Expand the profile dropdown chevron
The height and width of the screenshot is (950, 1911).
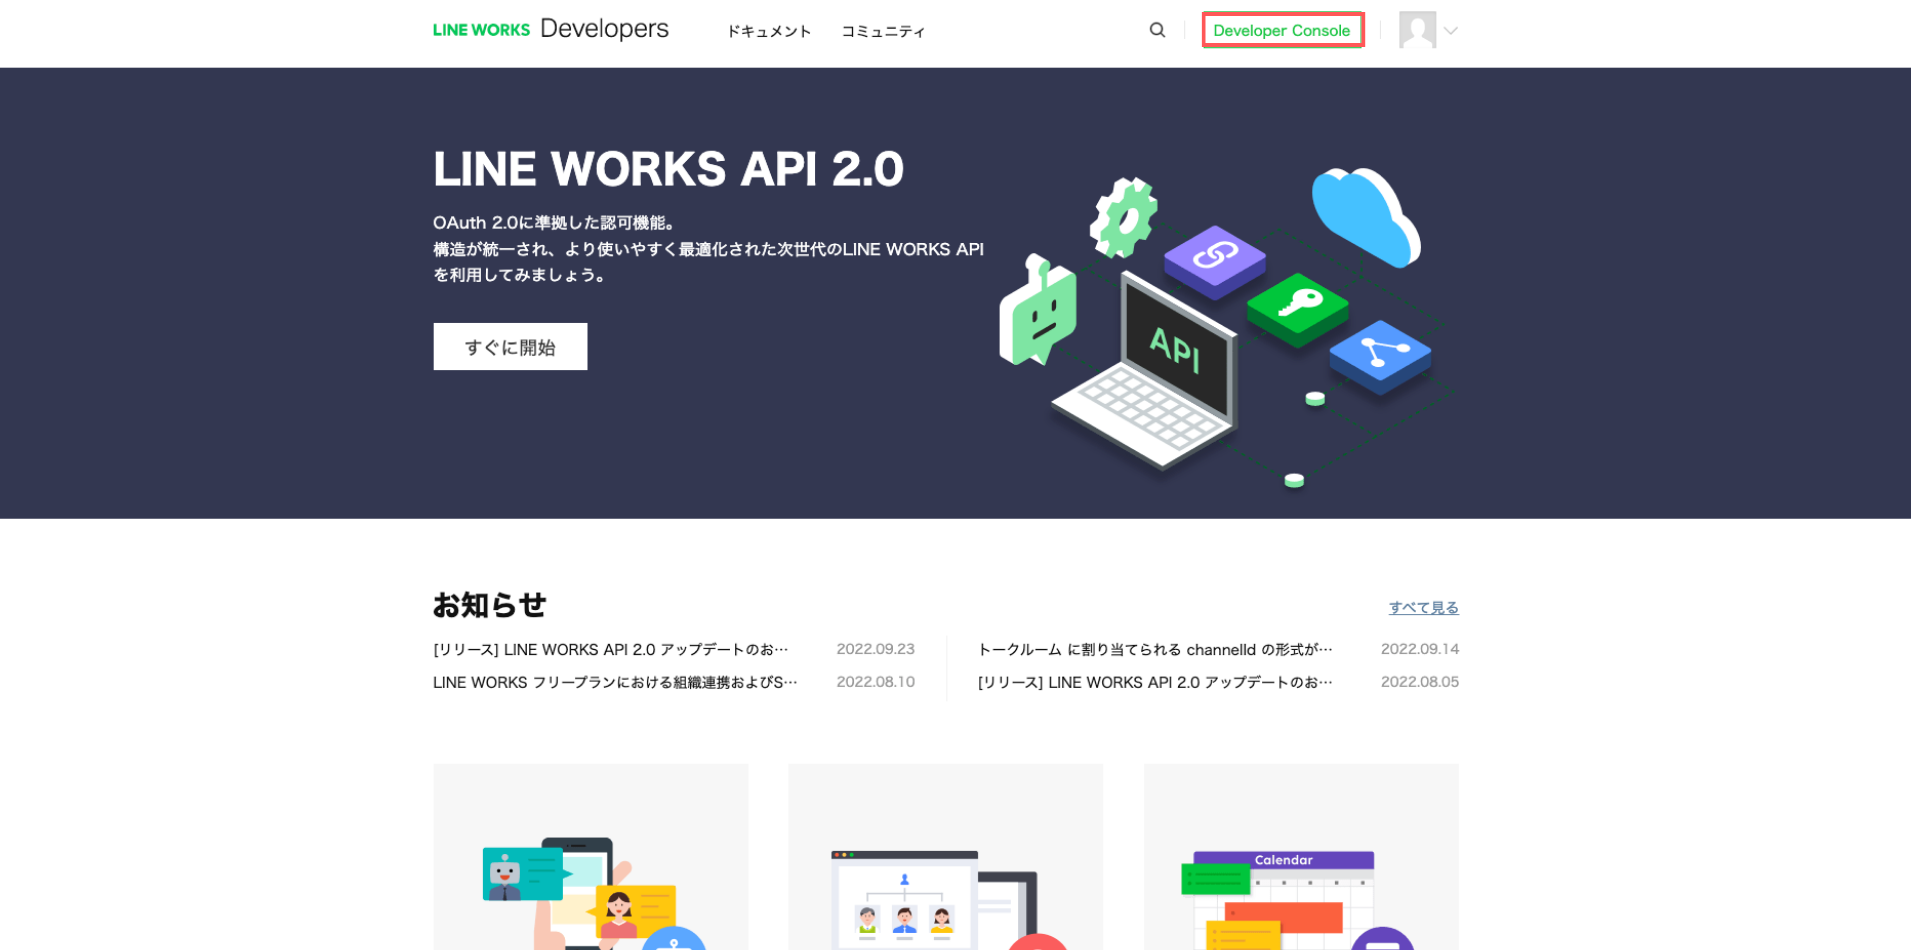coord(1451,31)
